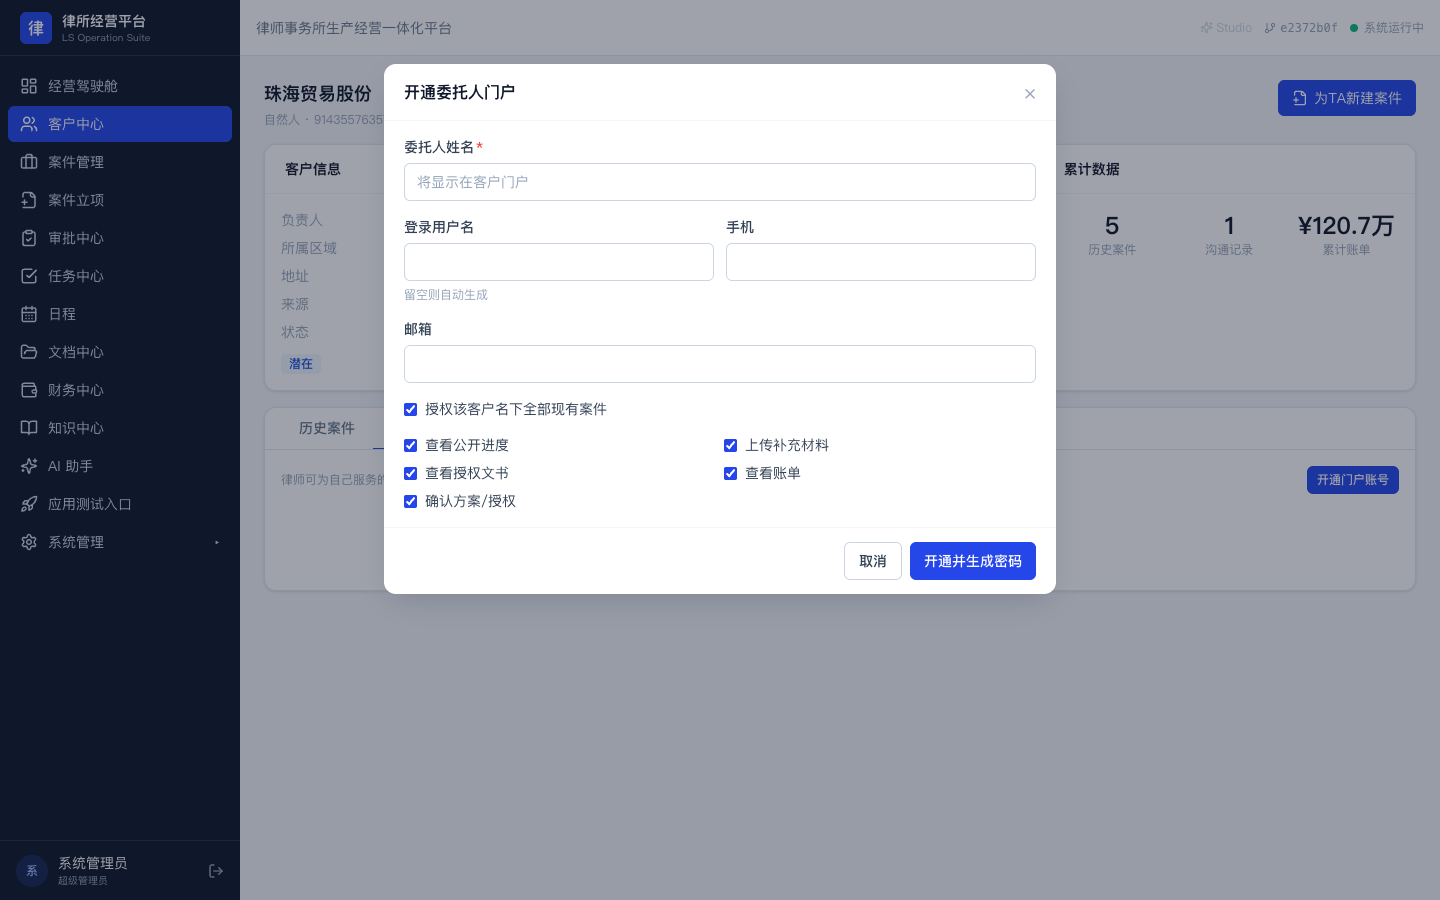Focus the 登录用户名 input field
Screen dimensions: 1440x900
click(559, 262)
